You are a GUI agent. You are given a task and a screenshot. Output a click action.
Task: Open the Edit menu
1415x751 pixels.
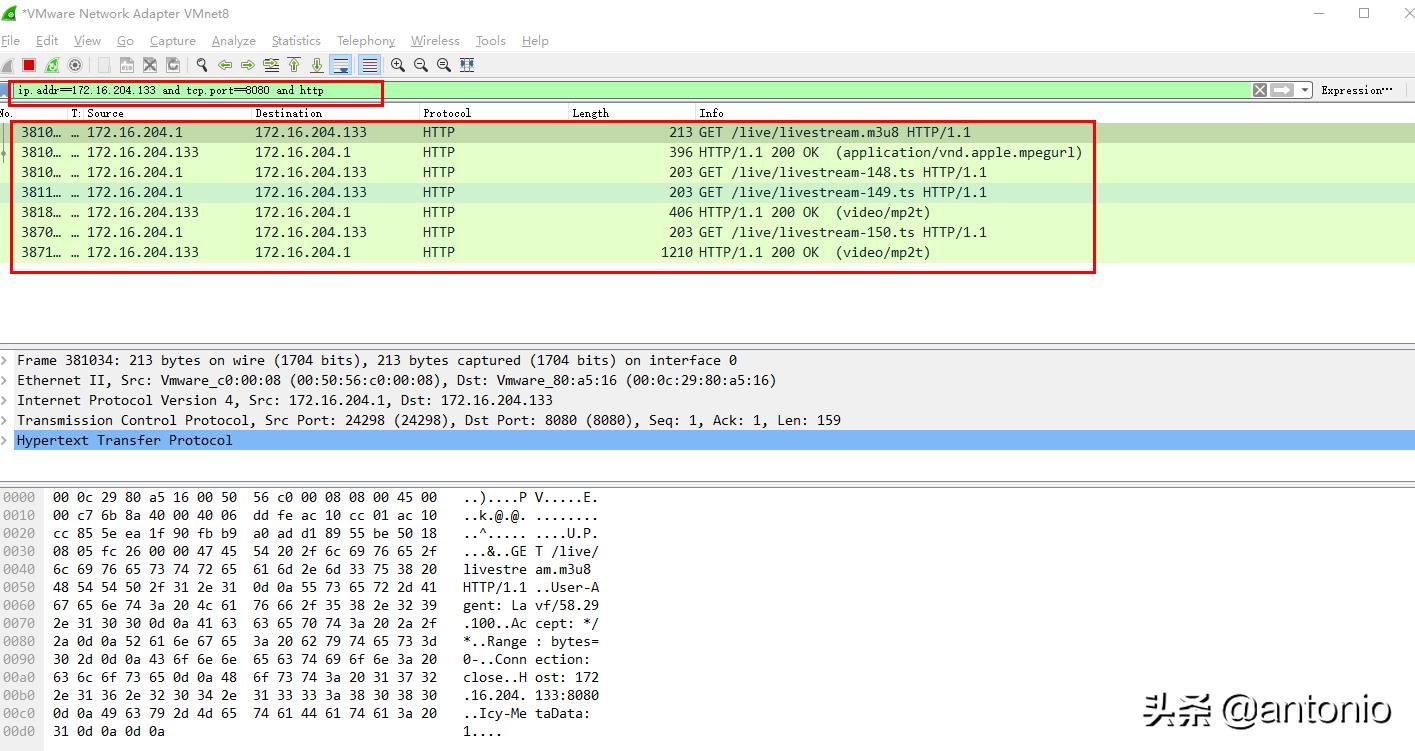[47, 41]
